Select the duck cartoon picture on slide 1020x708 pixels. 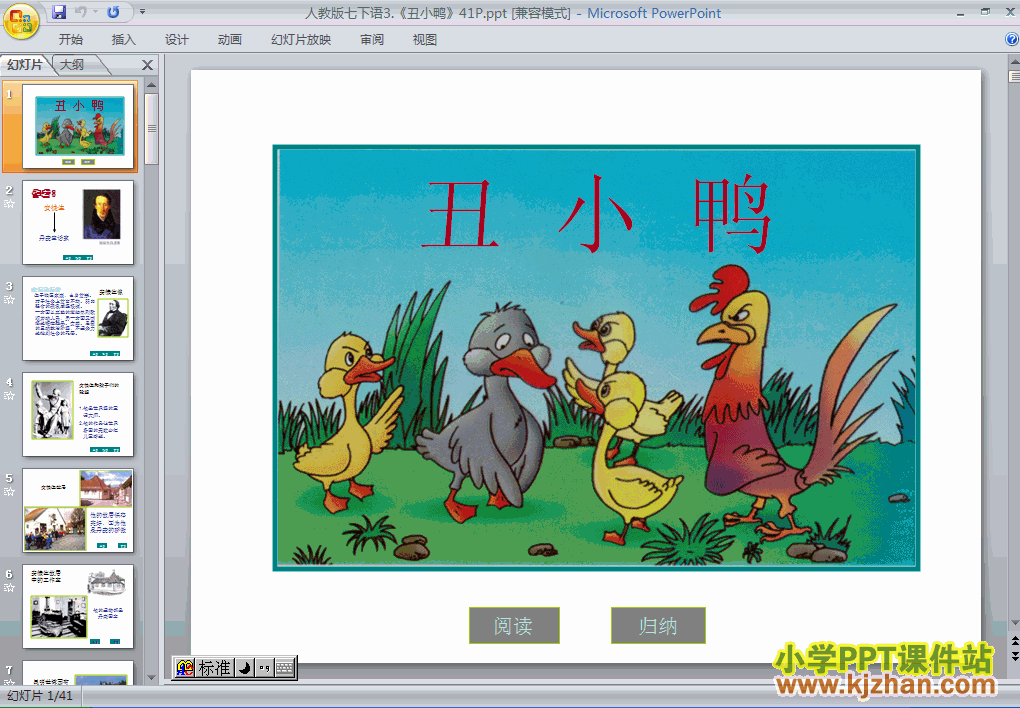pyautogui.click(x=596, y=358)
